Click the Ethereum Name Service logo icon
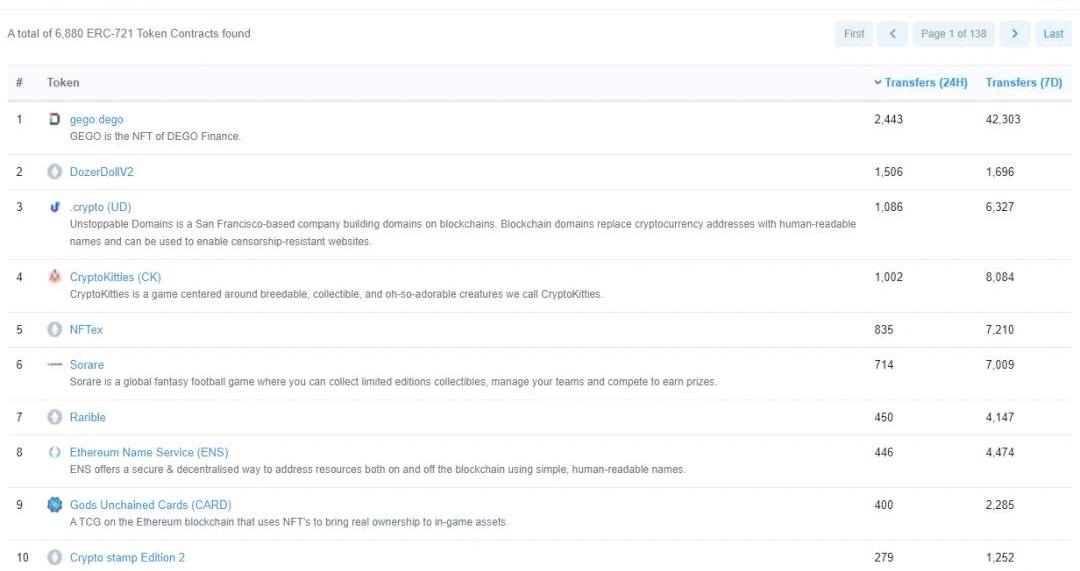1080x571 pixels. 54,452
